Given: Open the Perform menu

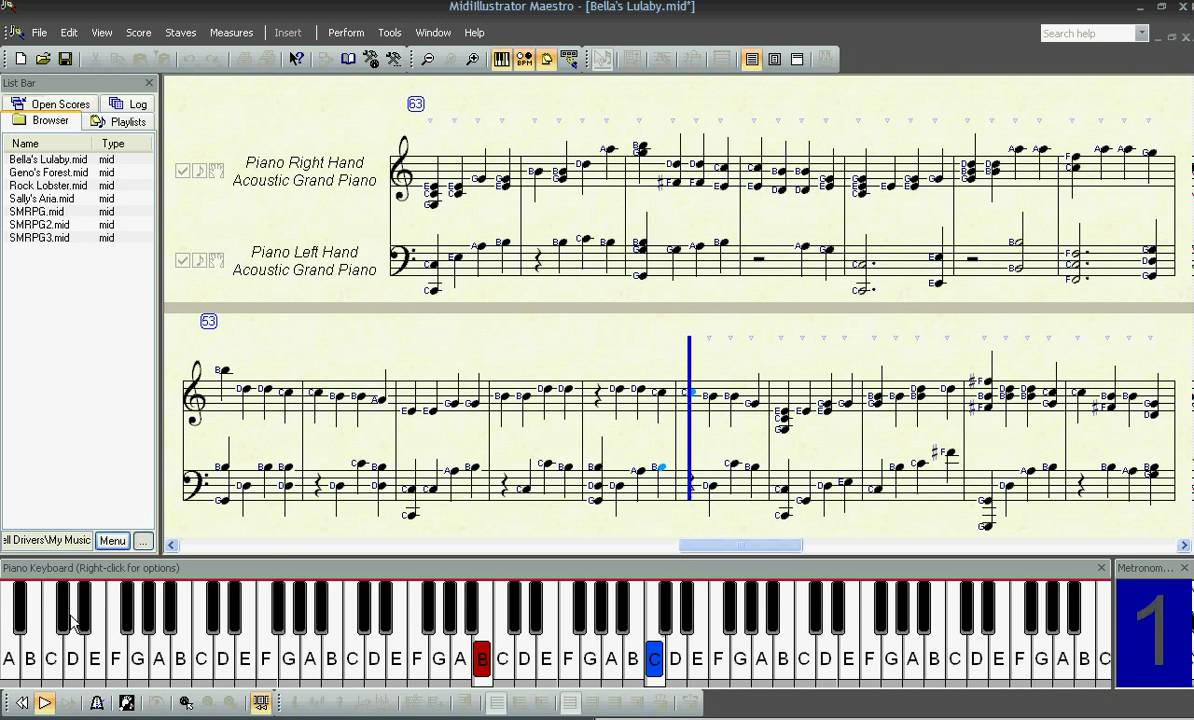Looking at the screenshot, I should pos(346,33).
